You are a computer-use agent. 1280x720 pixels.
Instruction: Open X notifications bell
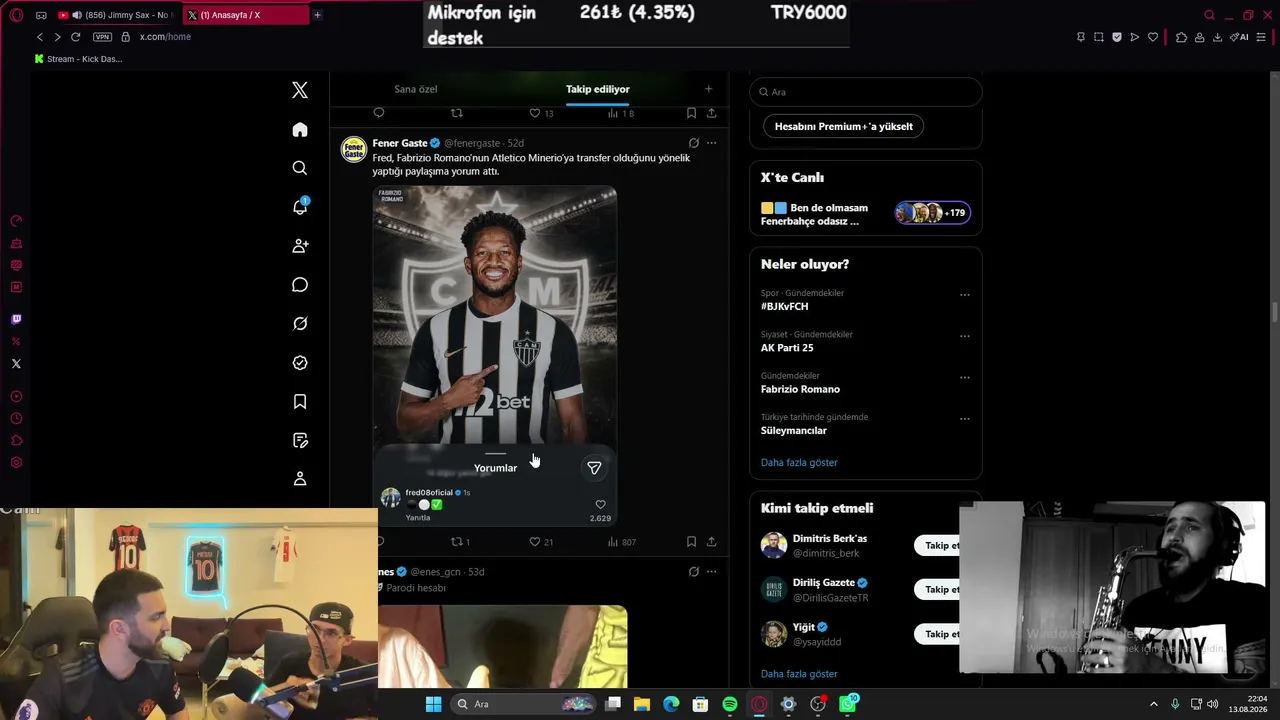coord(300,206)
